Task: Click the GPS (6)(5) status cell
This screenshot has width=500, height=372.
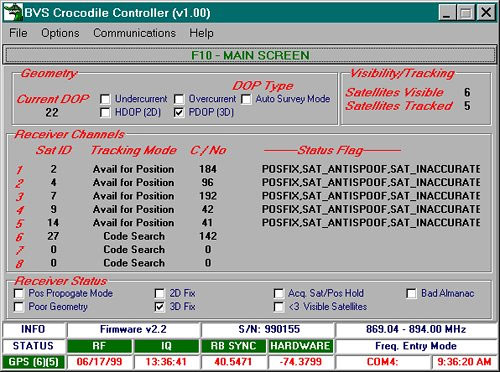Action: point(33,362)
